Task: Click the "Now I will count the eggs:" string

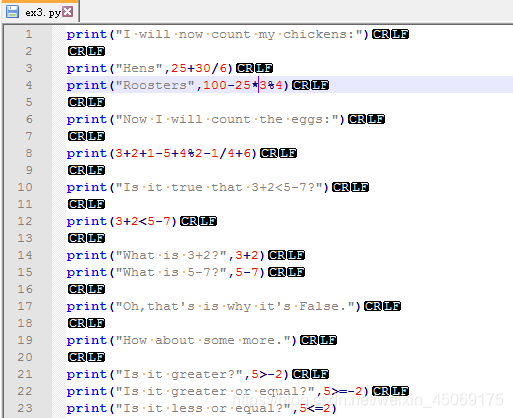Action: point(227,119)
